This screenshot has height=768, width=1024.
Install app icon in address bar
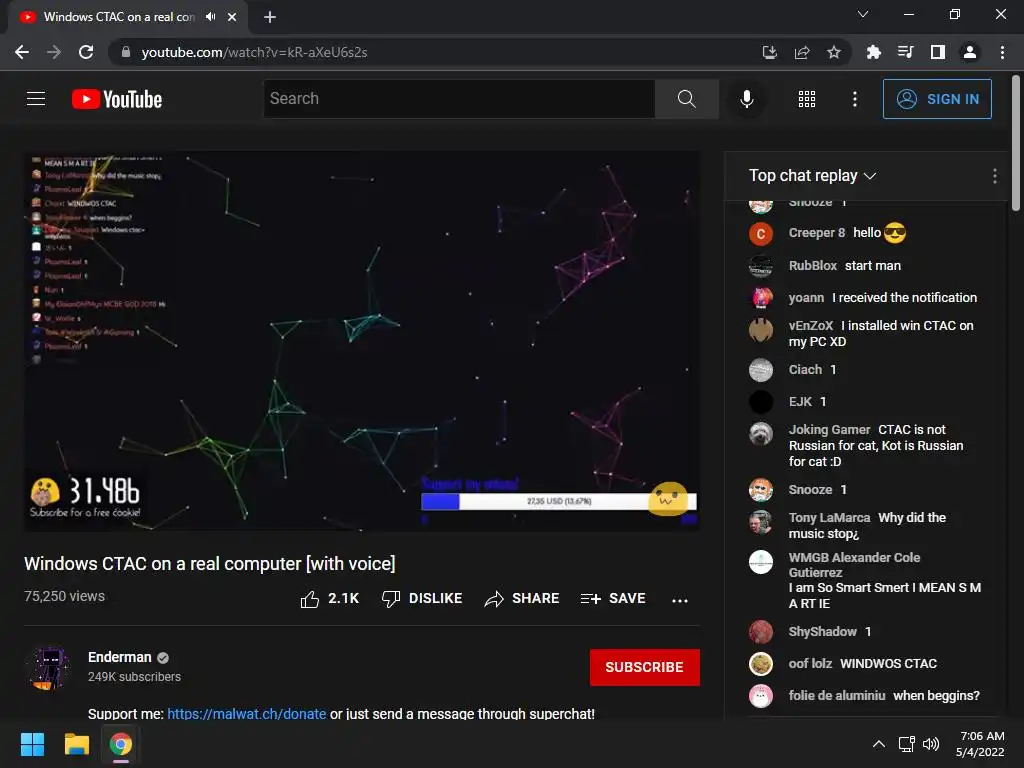(x=769, y=52)
